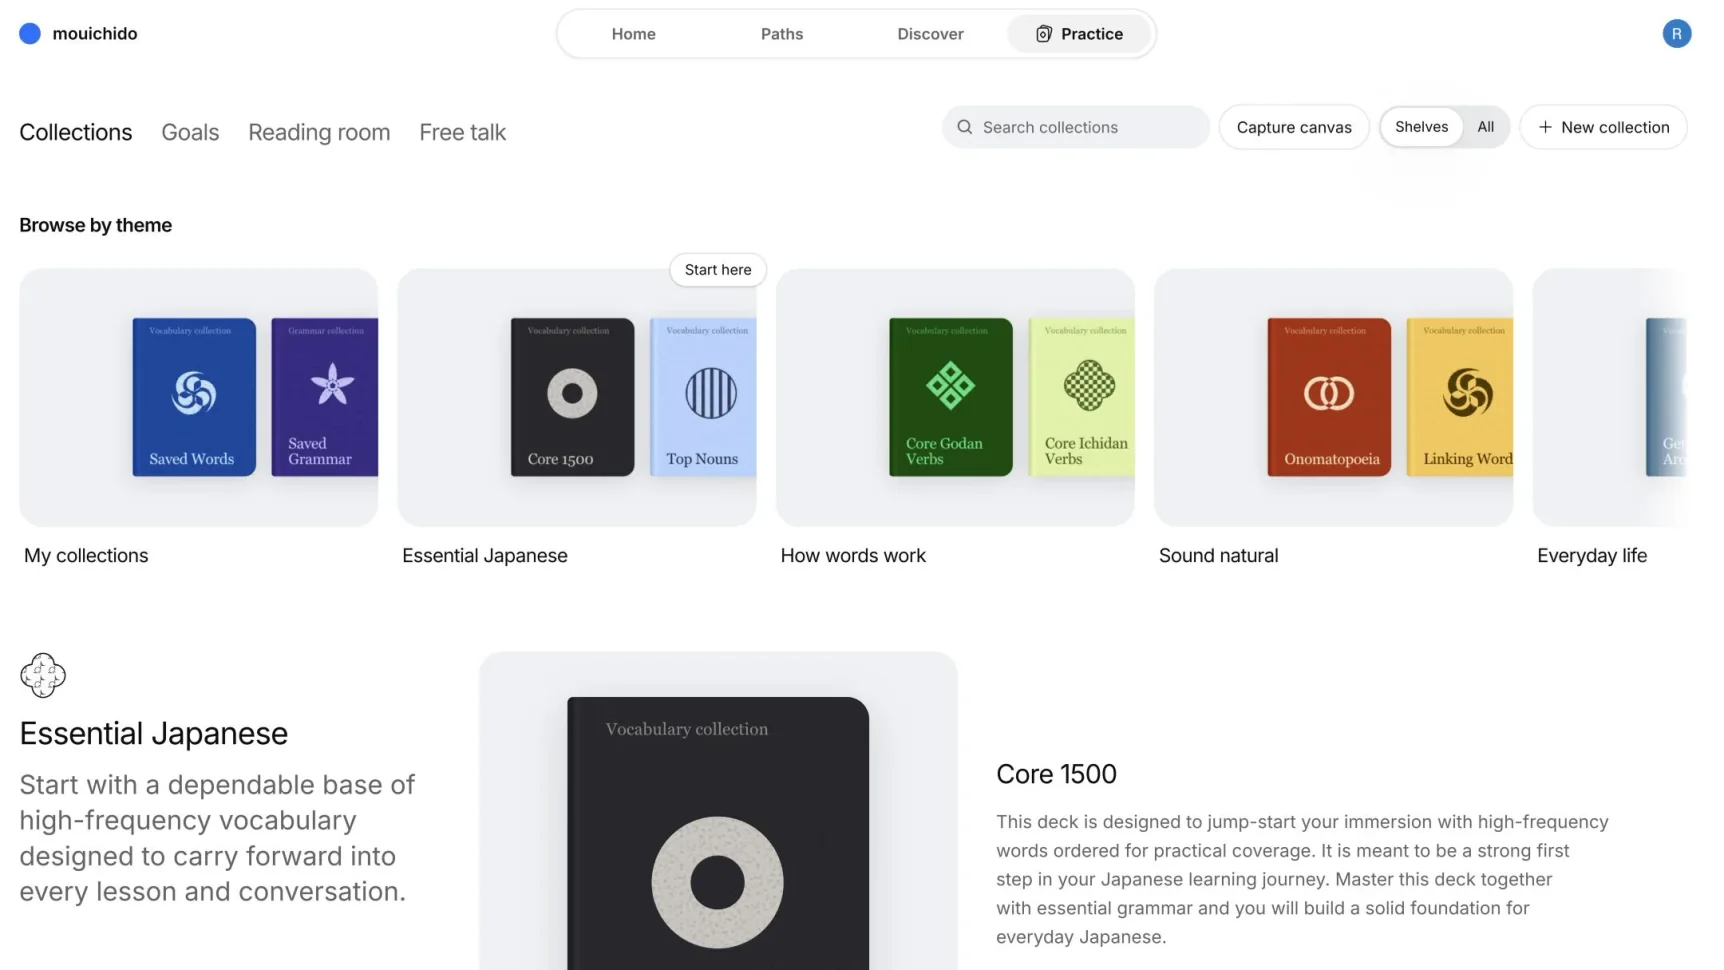Open the Core Godan Verbs book
The image size is (1724, 970).
951,397
